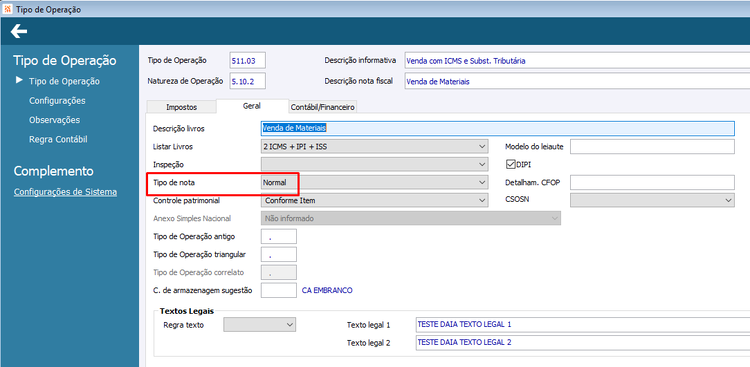The height and width of the screenshot is (367, 750).
Task: Expand the Inspeção dropdown
Action: coord(374,165)
